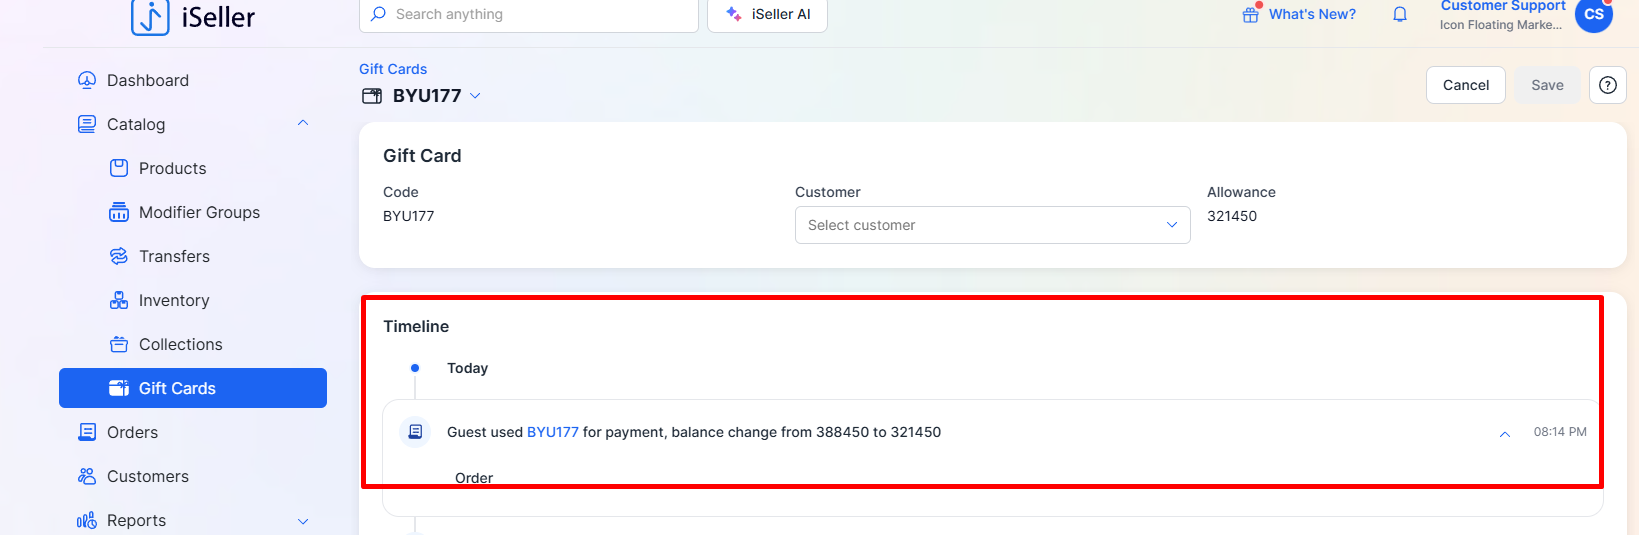
Task: Click the iSeller AI sparkle icon
Action: click(734, 14)
